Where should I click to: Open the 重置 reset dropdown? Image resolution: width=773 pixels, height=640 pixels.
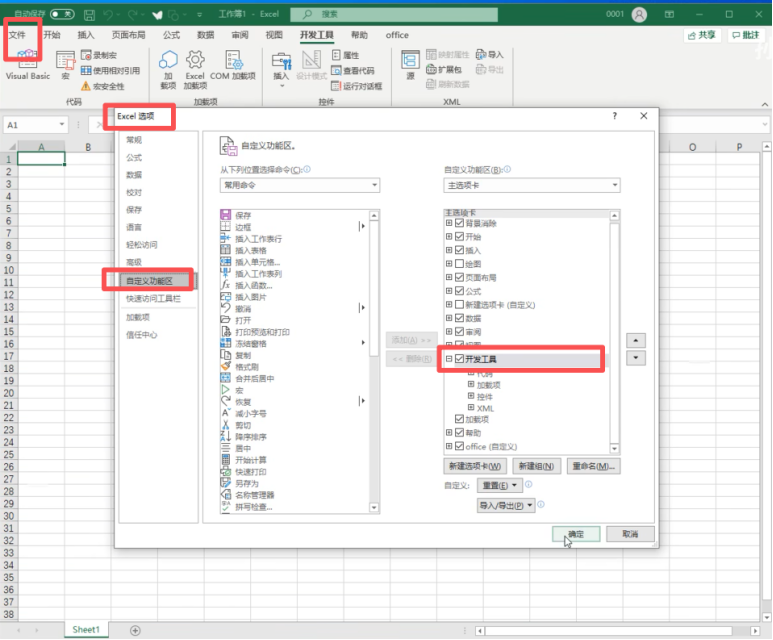(x=499, y=485)
